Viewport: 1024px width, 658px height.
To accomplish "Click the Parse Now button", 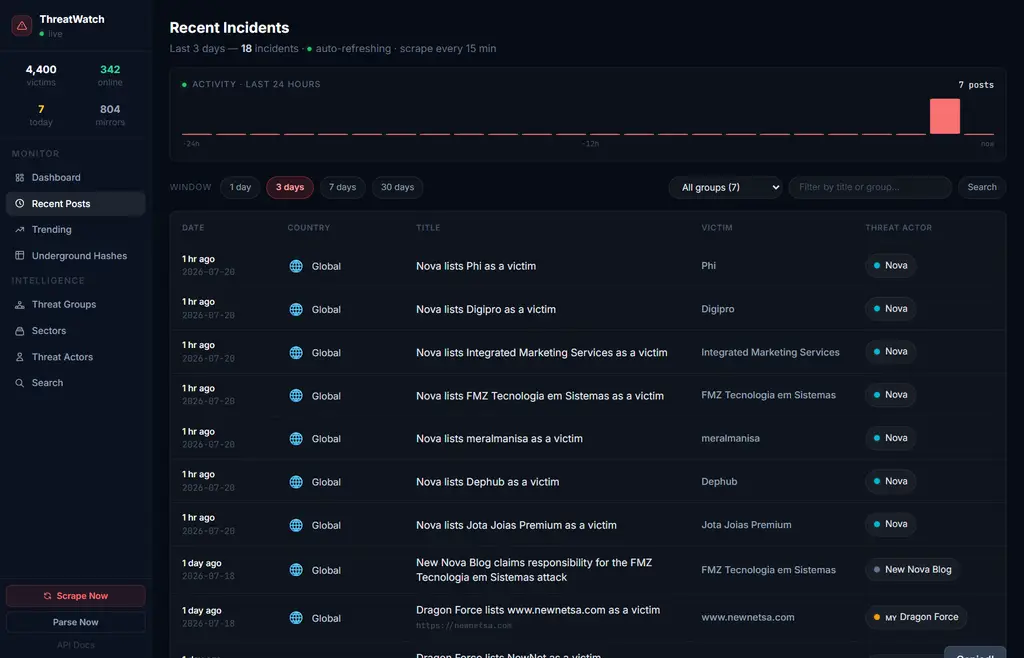I will (x=76, y=622).
